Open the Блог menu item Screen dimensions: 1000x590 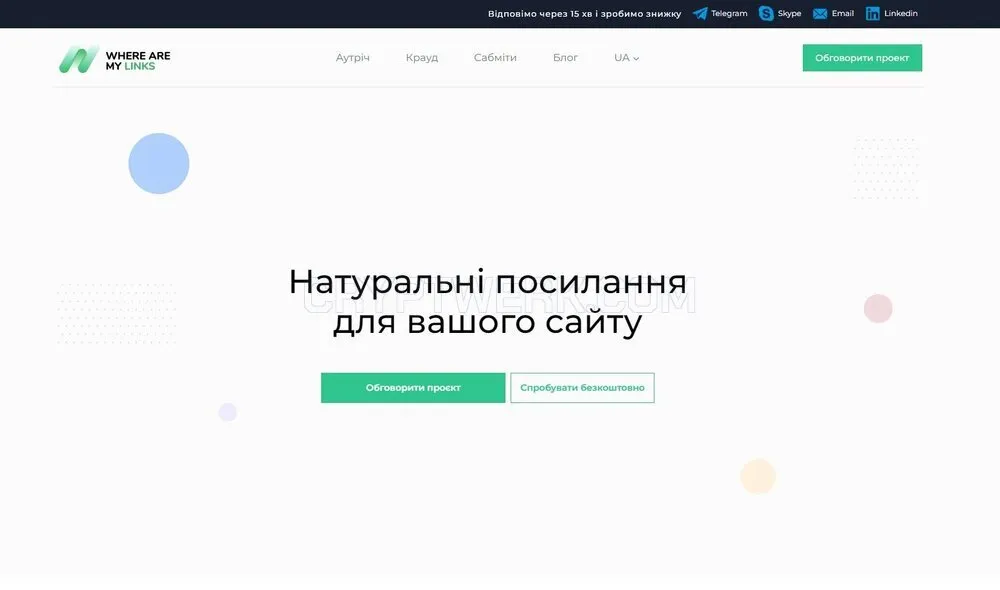[x=565, y=57]
